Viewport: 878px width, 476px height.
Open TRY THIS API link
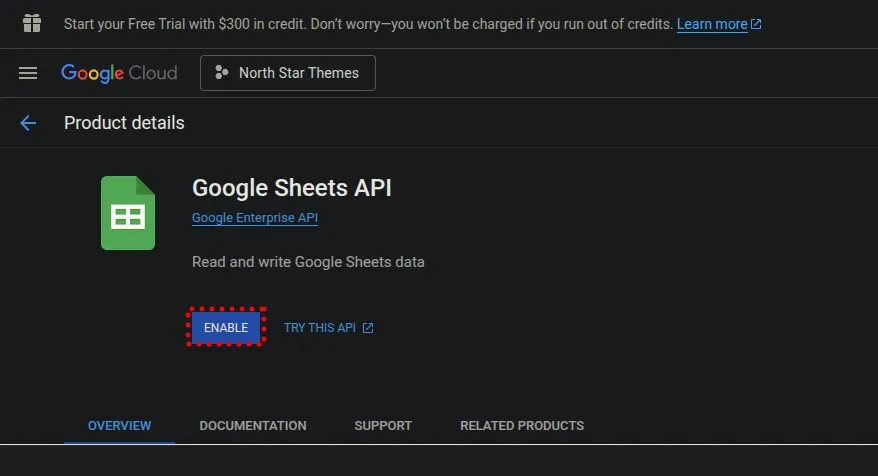coord(329,328)
